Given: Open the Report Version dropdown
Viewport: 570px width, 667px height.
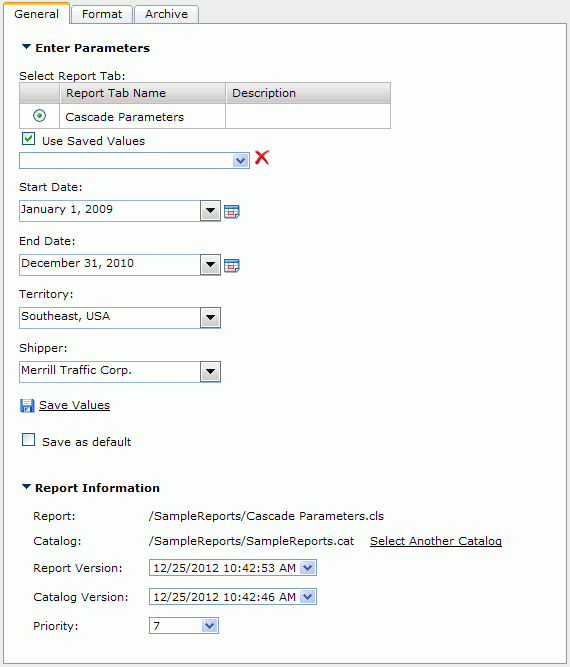Looking at the screenshot, I should [x=233, y=568].
